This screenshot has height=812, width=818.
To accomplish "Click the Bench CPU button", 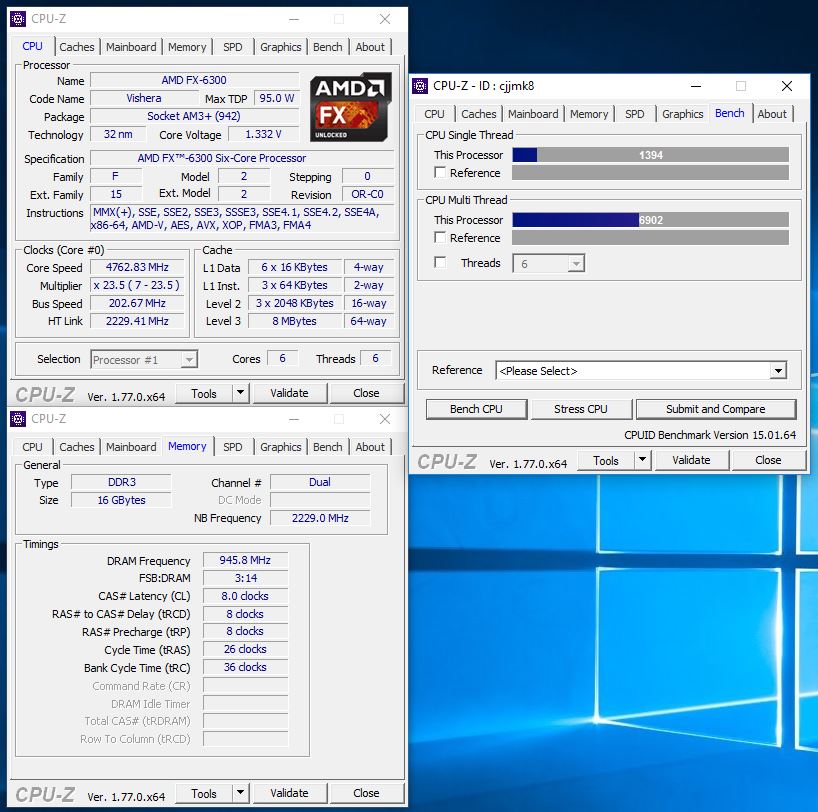I will (x=476, y=409).
